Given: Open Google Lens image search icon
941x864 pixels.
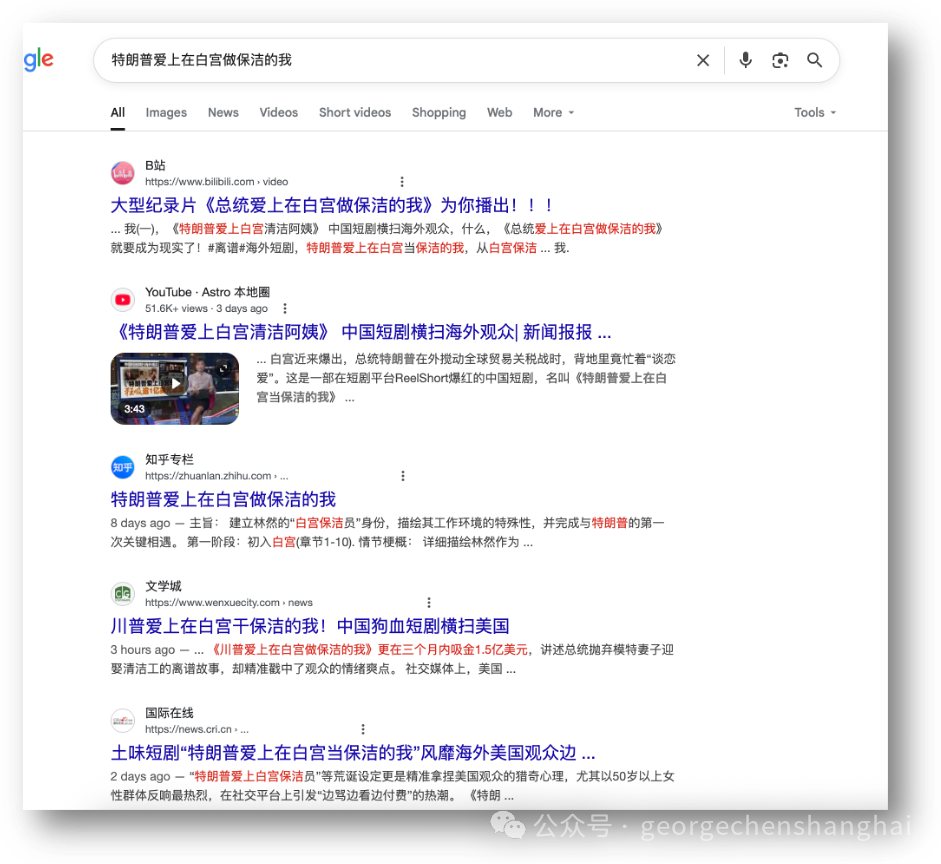Looking at the screenshot, I should tap(780, 60).
